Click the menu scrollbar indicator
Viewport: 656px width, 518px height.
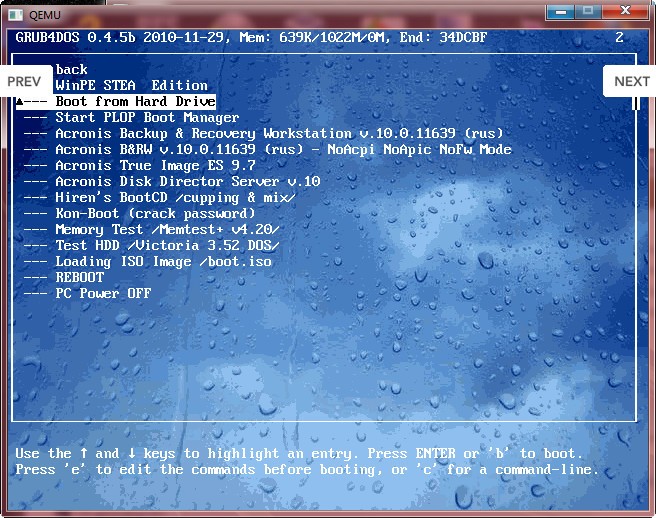(x=636, y=103)
